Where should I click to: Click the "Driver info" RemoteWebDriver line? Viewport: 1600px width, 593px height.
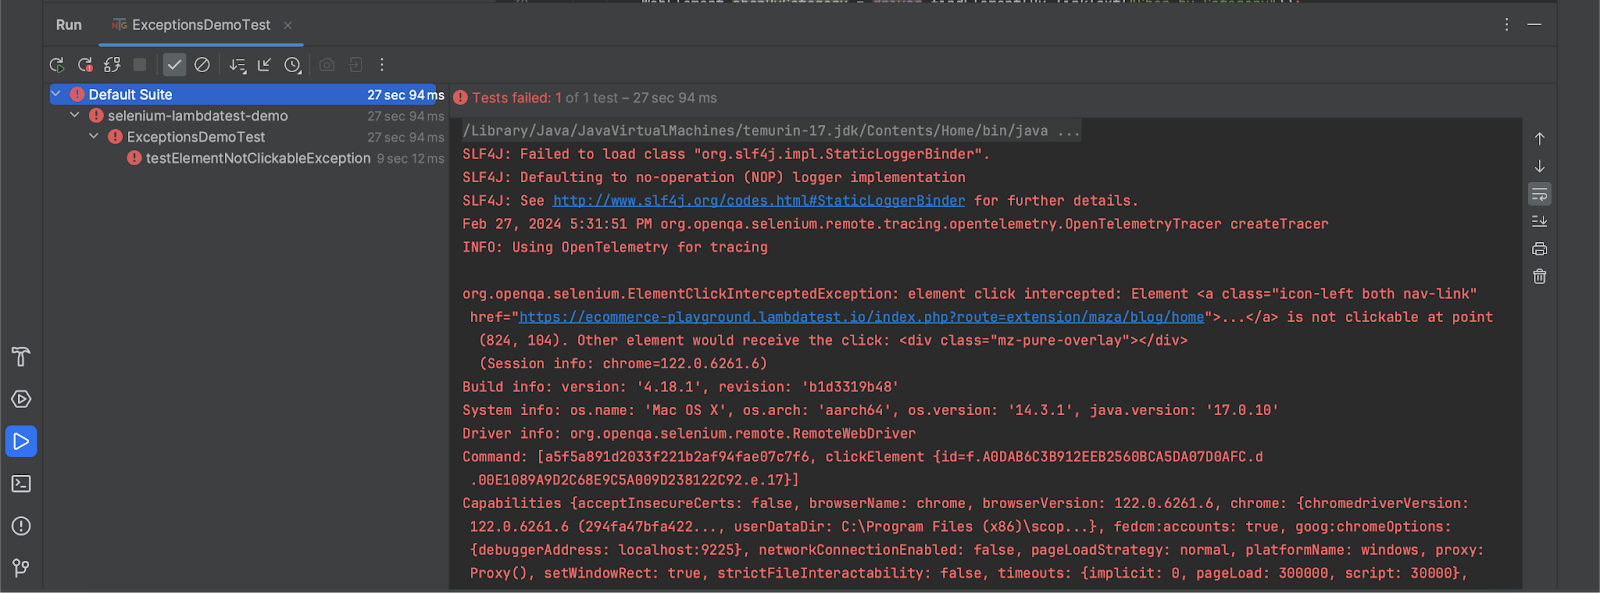689,434
